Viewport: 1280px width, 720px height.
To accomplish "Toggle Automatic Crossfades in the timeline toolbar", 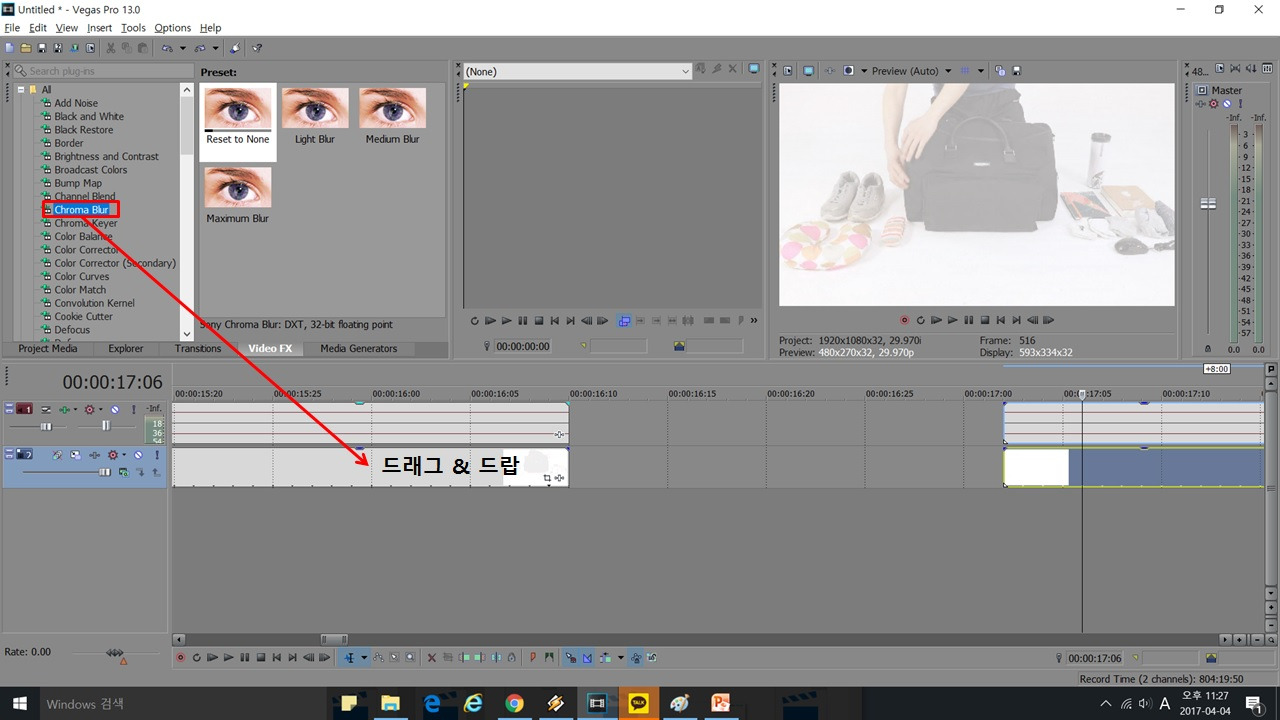I will pos(588,657).
